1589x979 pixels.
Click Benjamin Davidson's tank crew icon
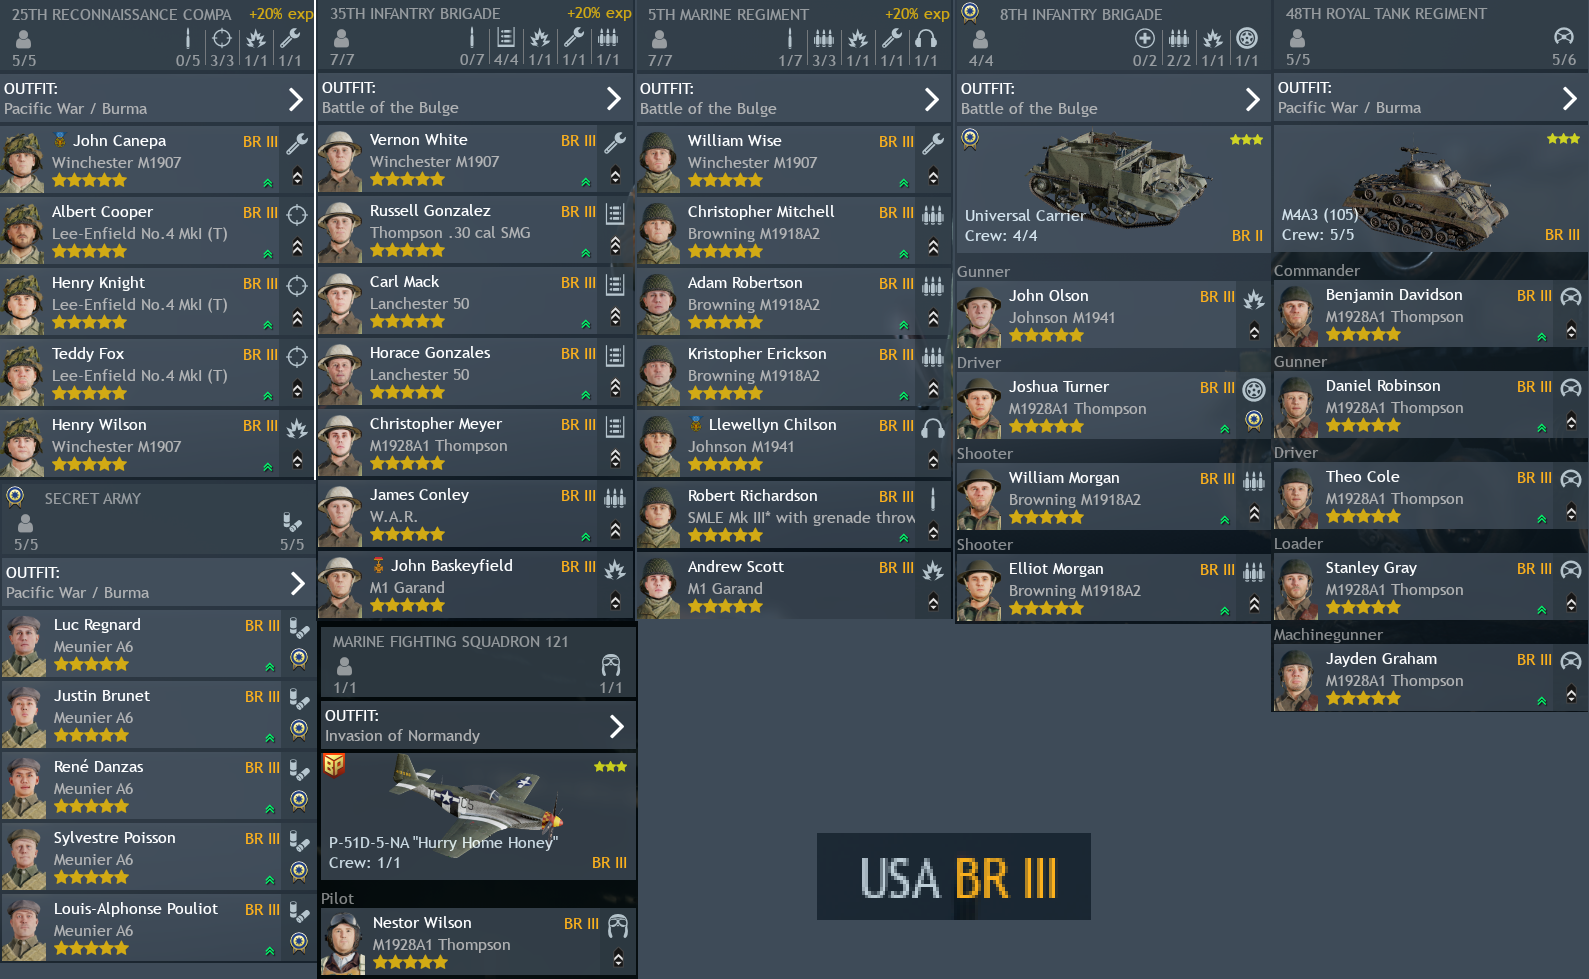[1571, 297]
